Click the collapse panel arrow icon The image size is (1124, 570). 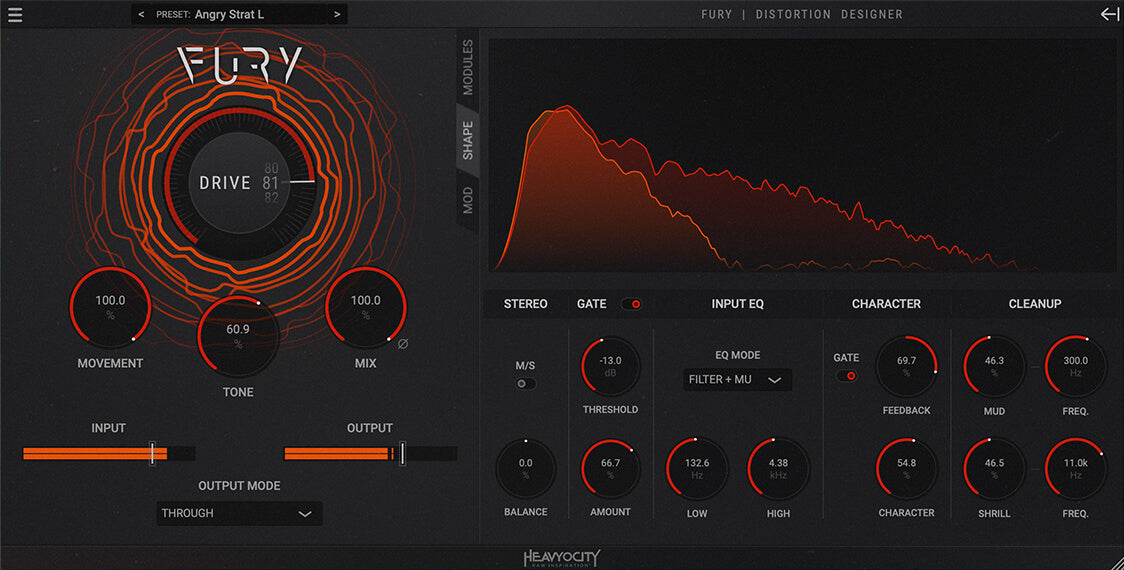point(1109,14)
